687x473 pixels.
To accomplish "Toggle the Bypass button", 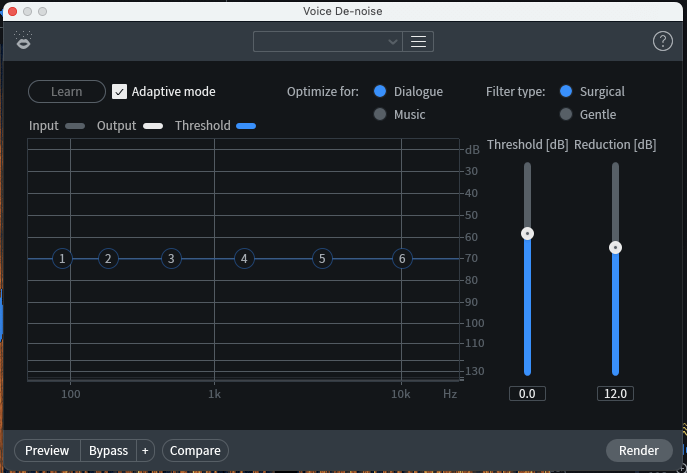I will 108,451.
